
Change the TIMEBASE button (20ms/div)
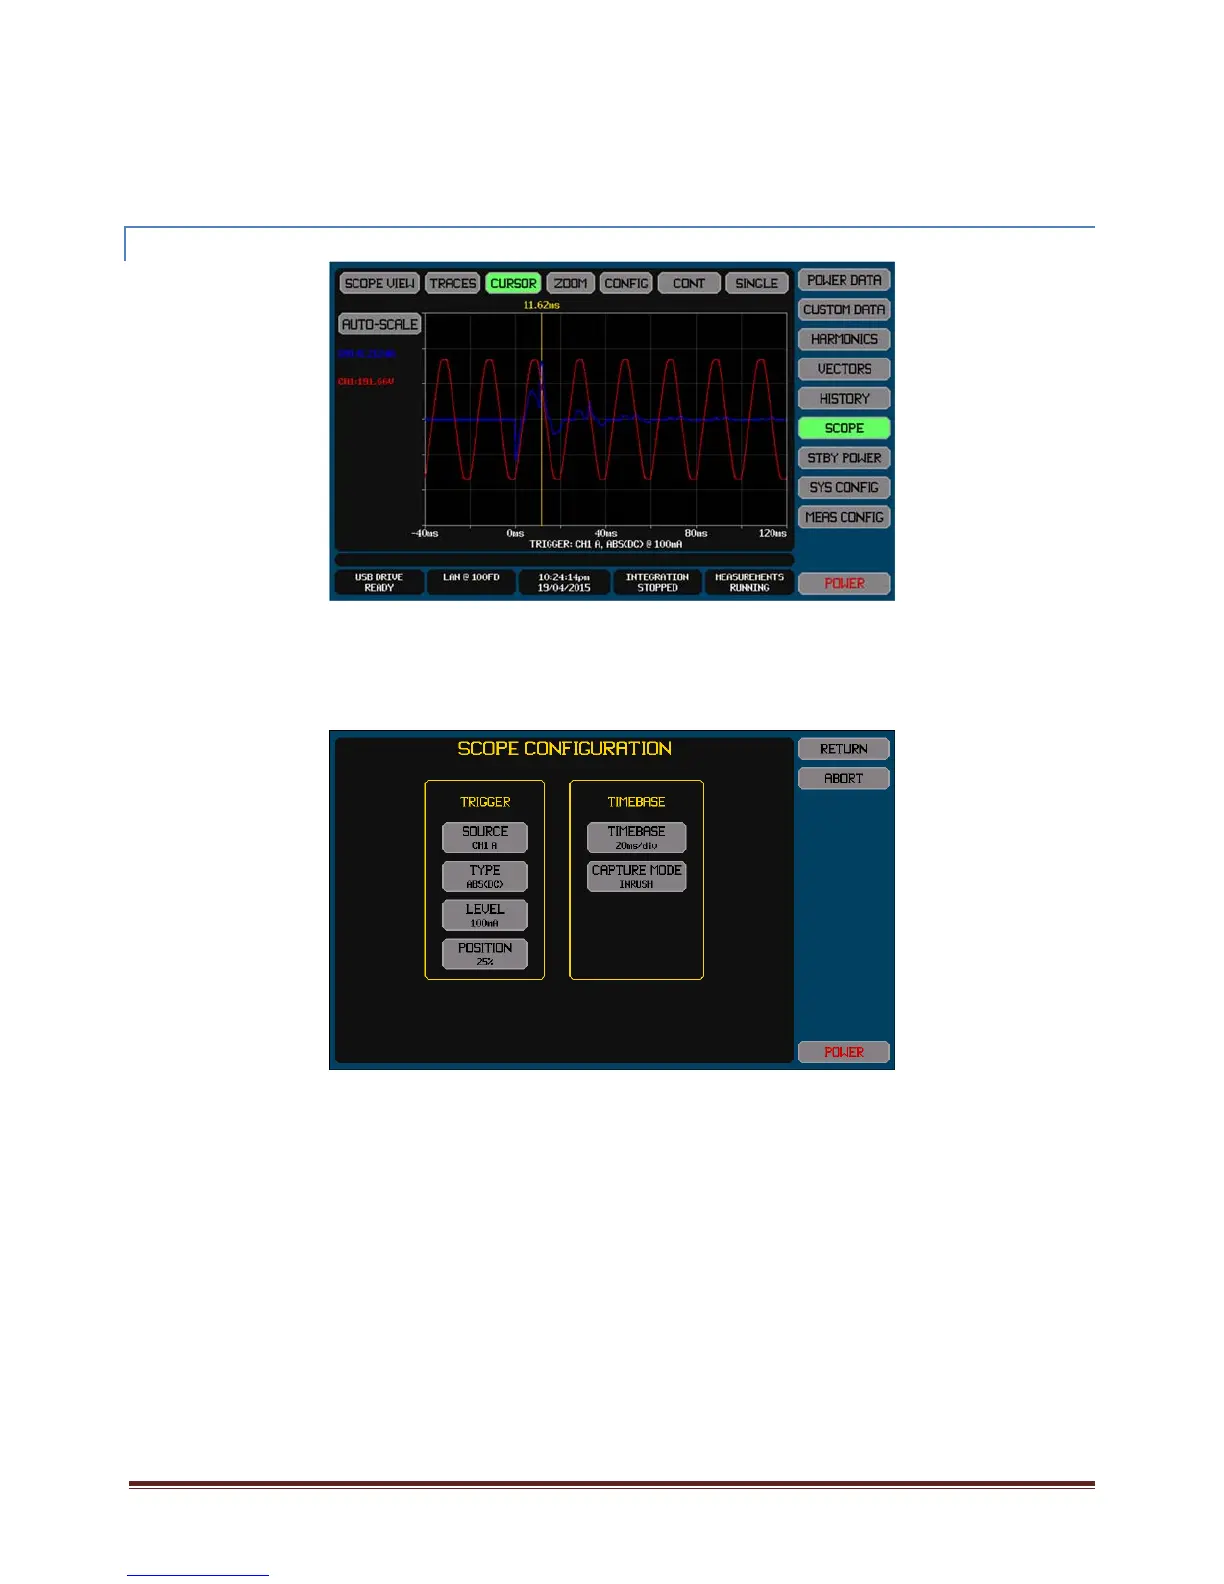pos(636,837)
